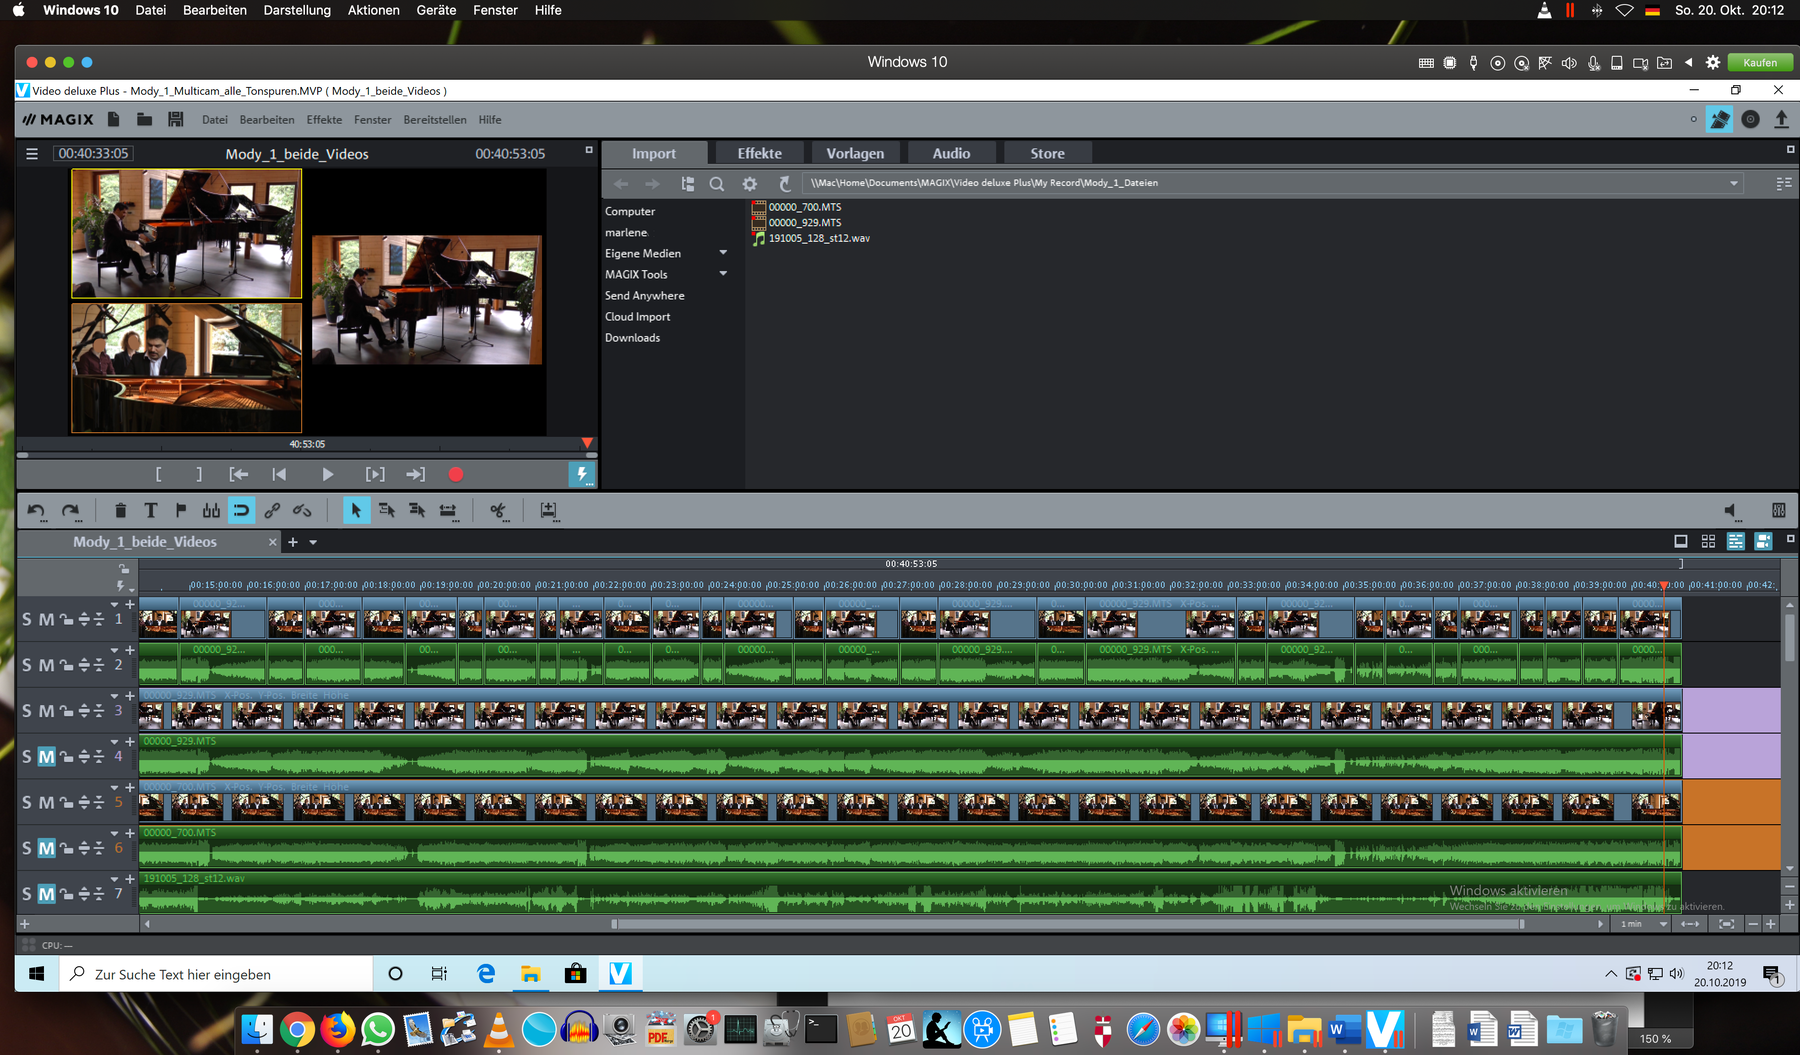Ungroup objects with the broken link icon
1800x1055 pixels.
(302, 511)
